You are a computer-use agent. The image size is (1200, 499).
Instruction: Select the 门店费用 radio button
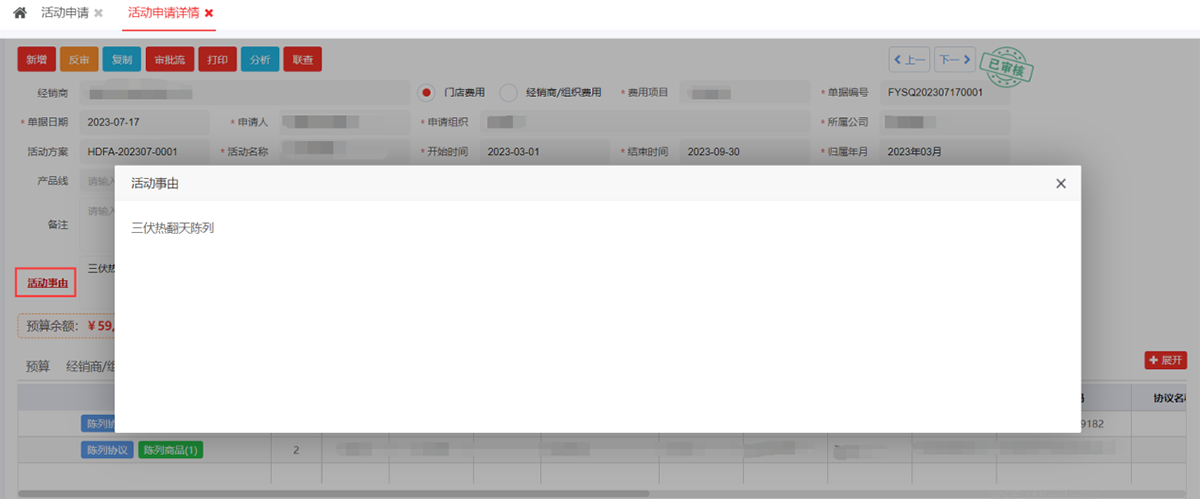point(427,92)
